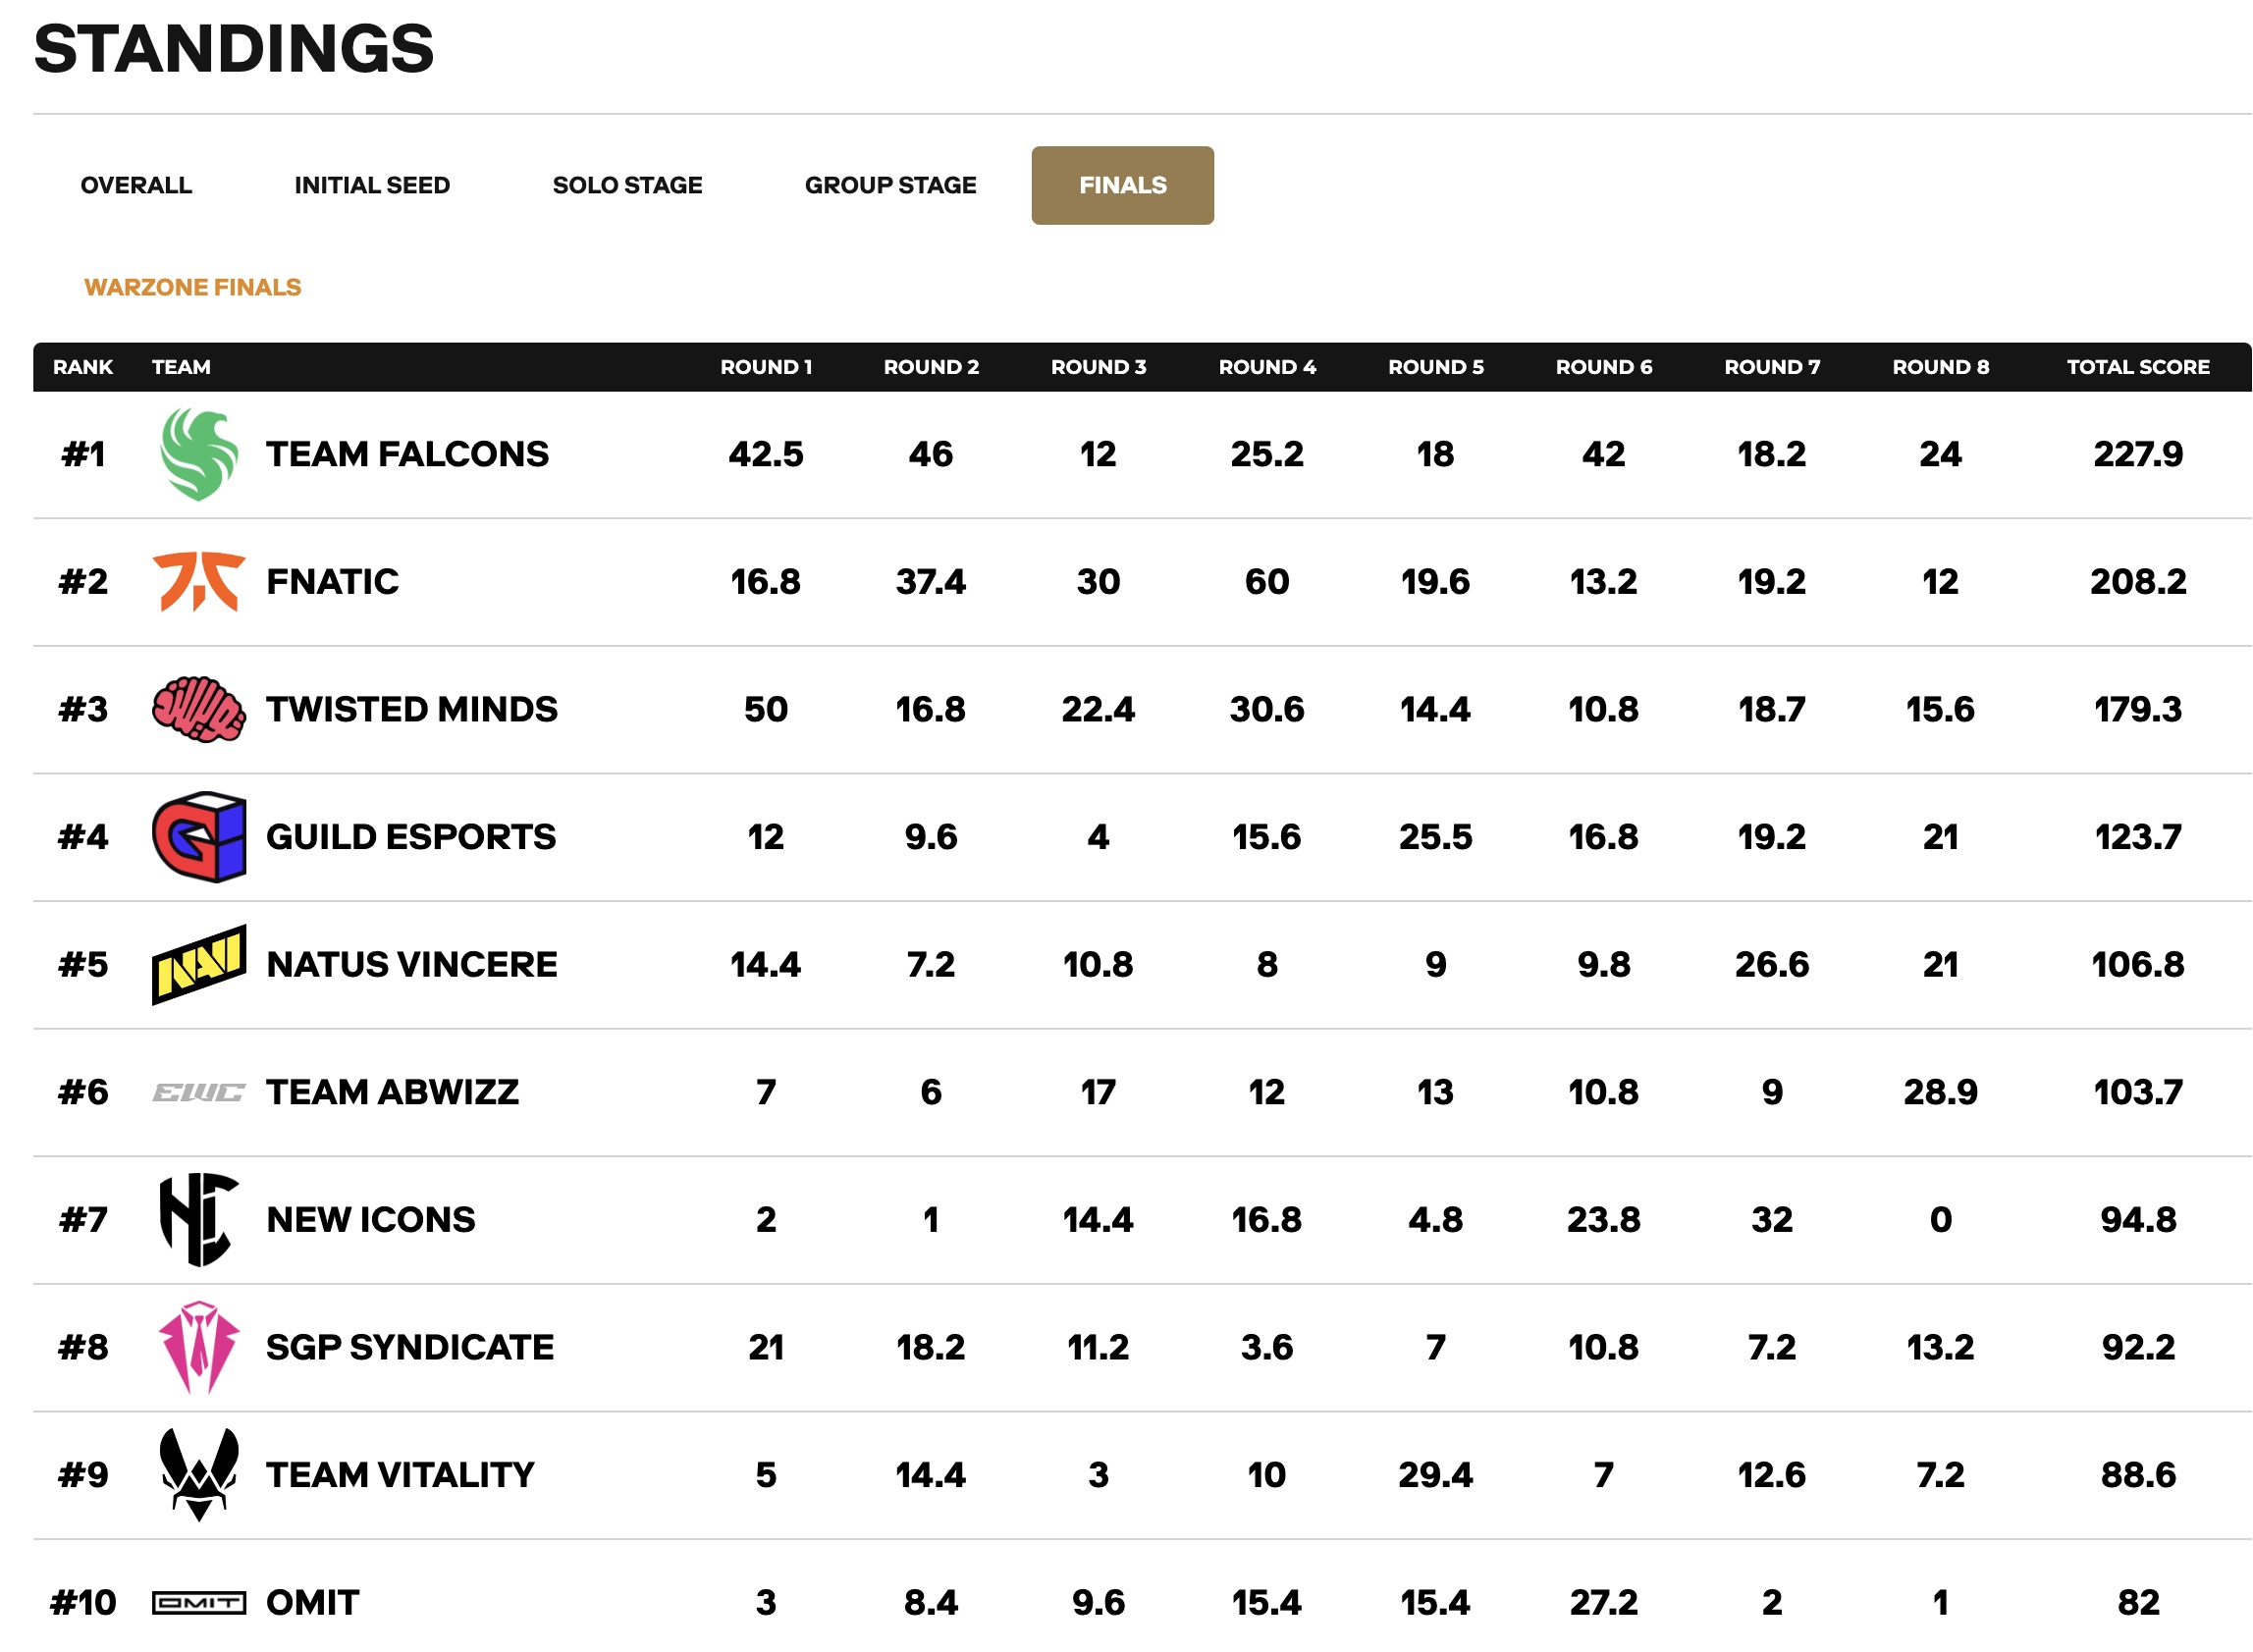This screenshot has height=1652, width=2253.
Task: Click the SGP Syndicate pink logo
Action: coord(199,1347)
